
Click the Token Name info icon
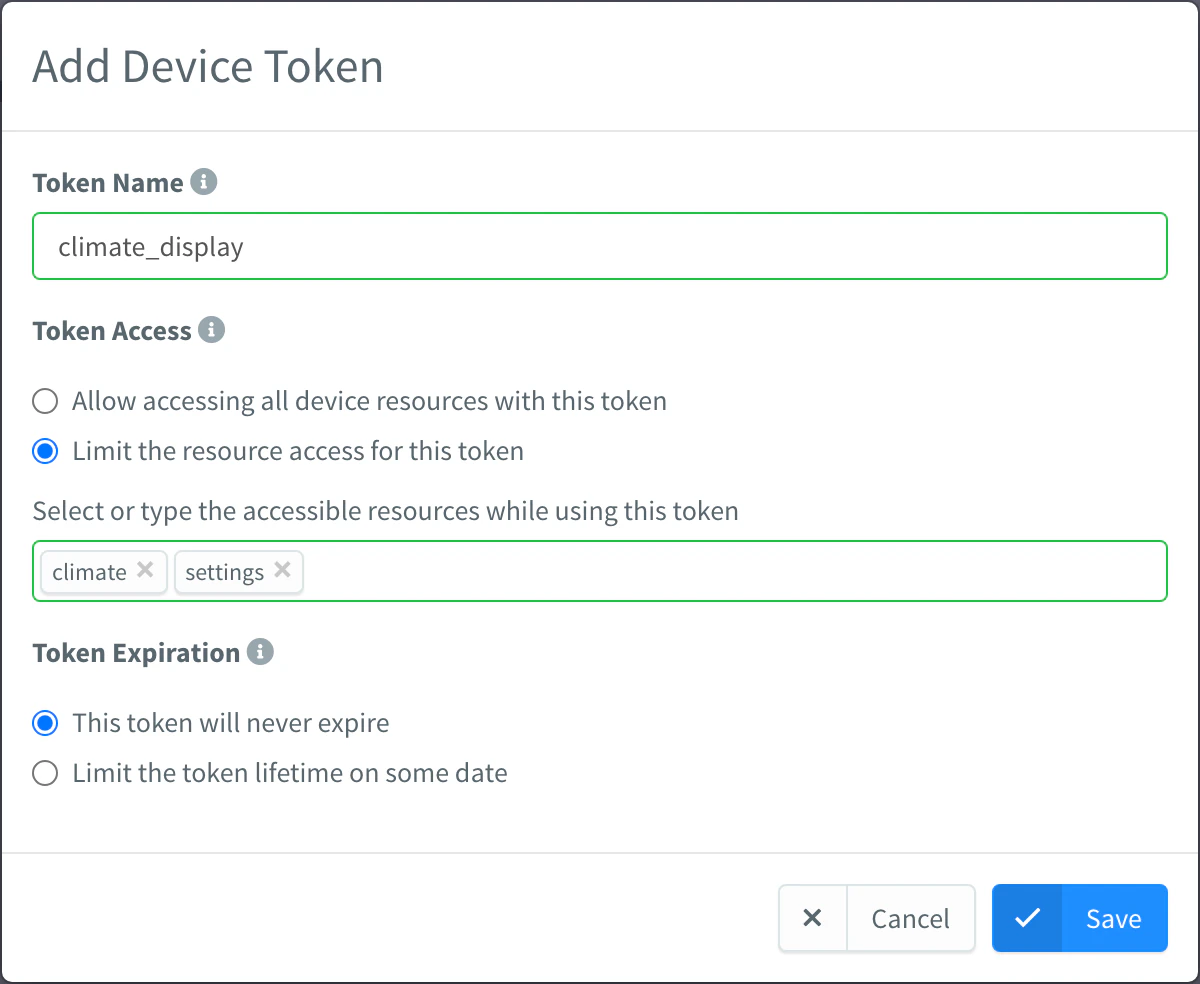pyautogui.click(x=204, y=182)
